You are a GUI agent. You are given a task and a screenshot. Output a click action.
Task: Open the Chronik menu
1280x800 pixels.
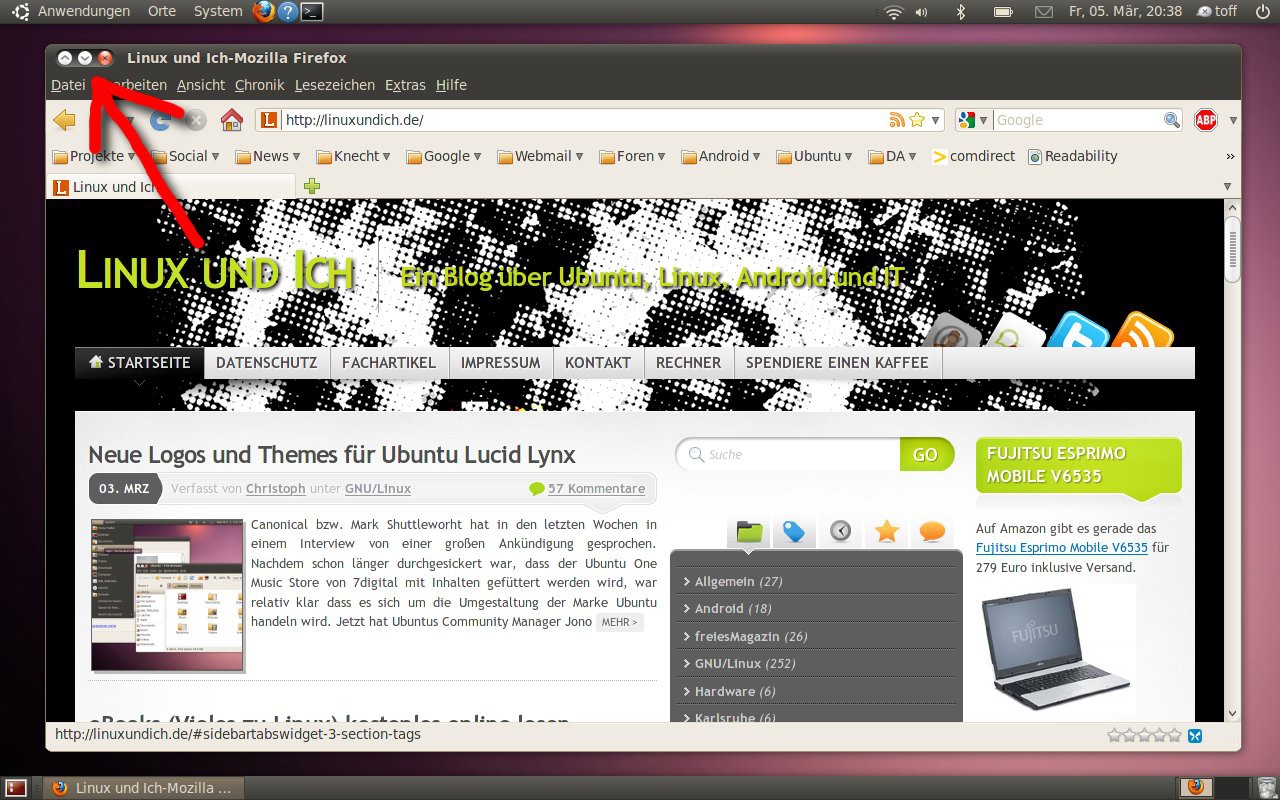tap(260, 85)
